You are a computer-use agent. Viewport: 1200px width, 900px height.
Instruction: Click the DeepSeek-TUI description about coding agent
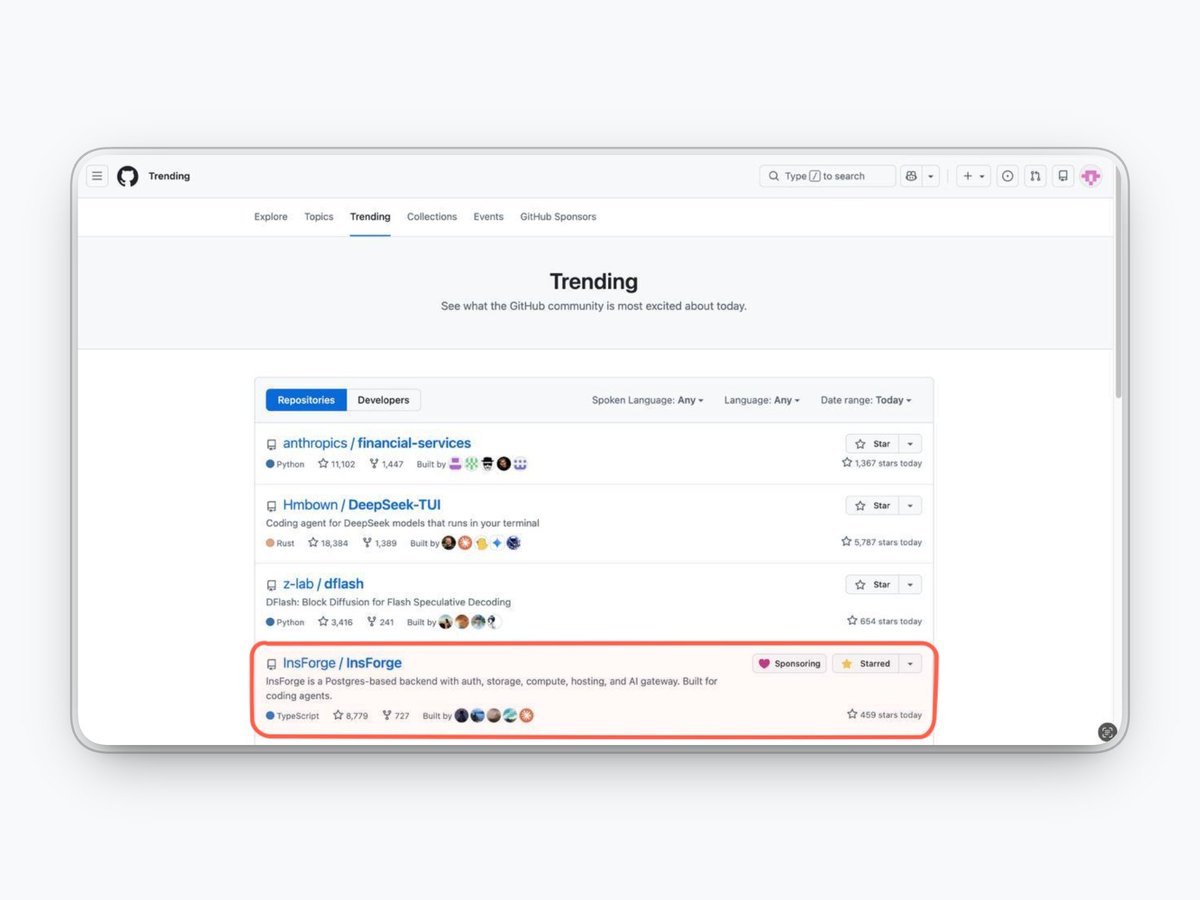click(402, 523)
